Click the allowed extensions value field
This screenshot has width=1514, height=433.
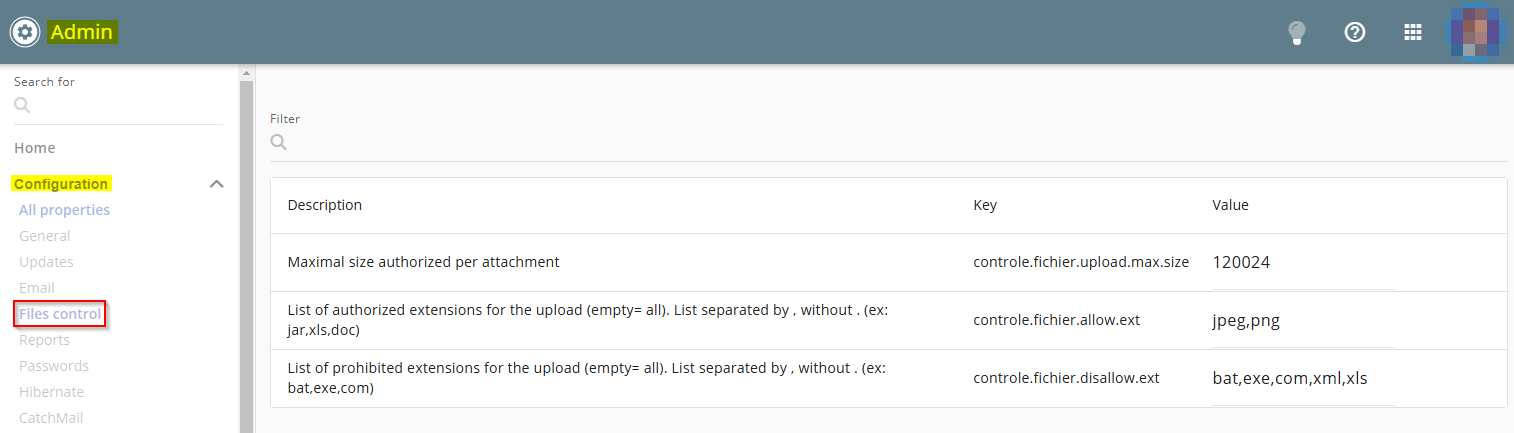click(x=1302, y=321)
